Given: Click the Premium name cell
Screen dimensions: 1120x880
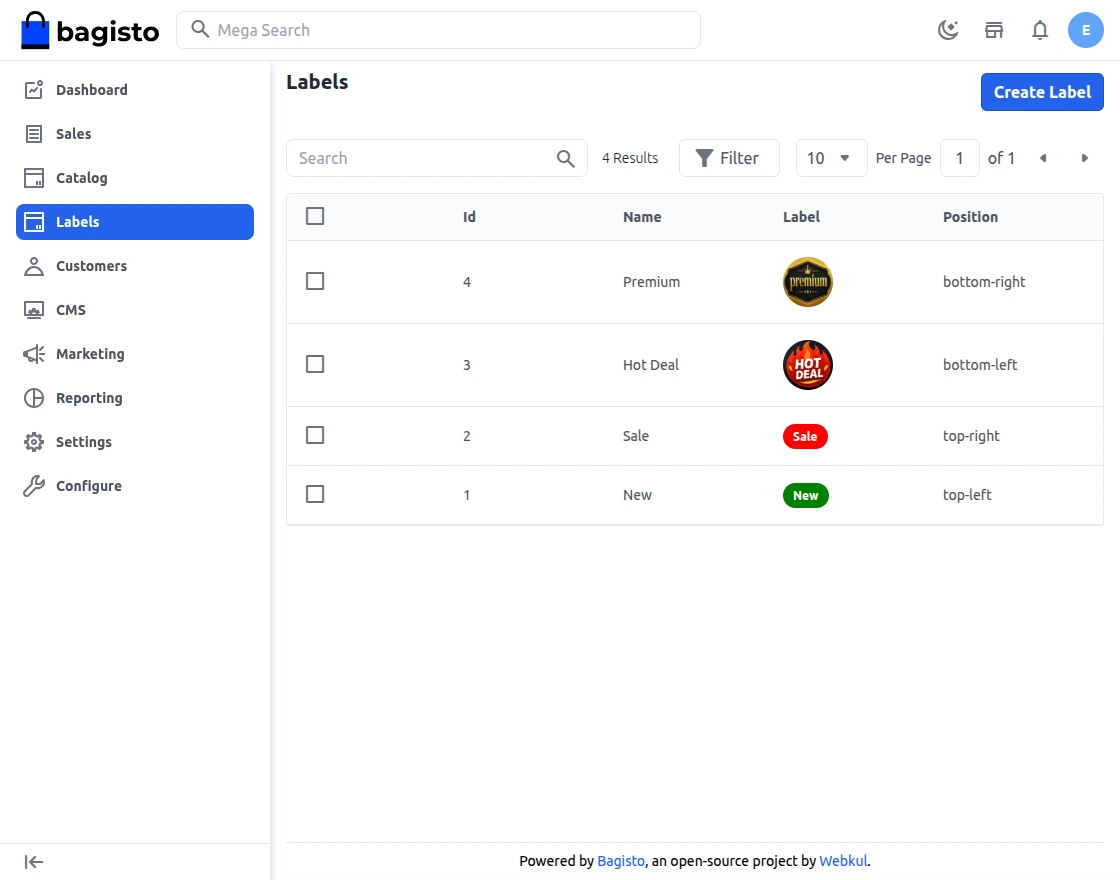Looking at the screenshot, I should [651, 281].
